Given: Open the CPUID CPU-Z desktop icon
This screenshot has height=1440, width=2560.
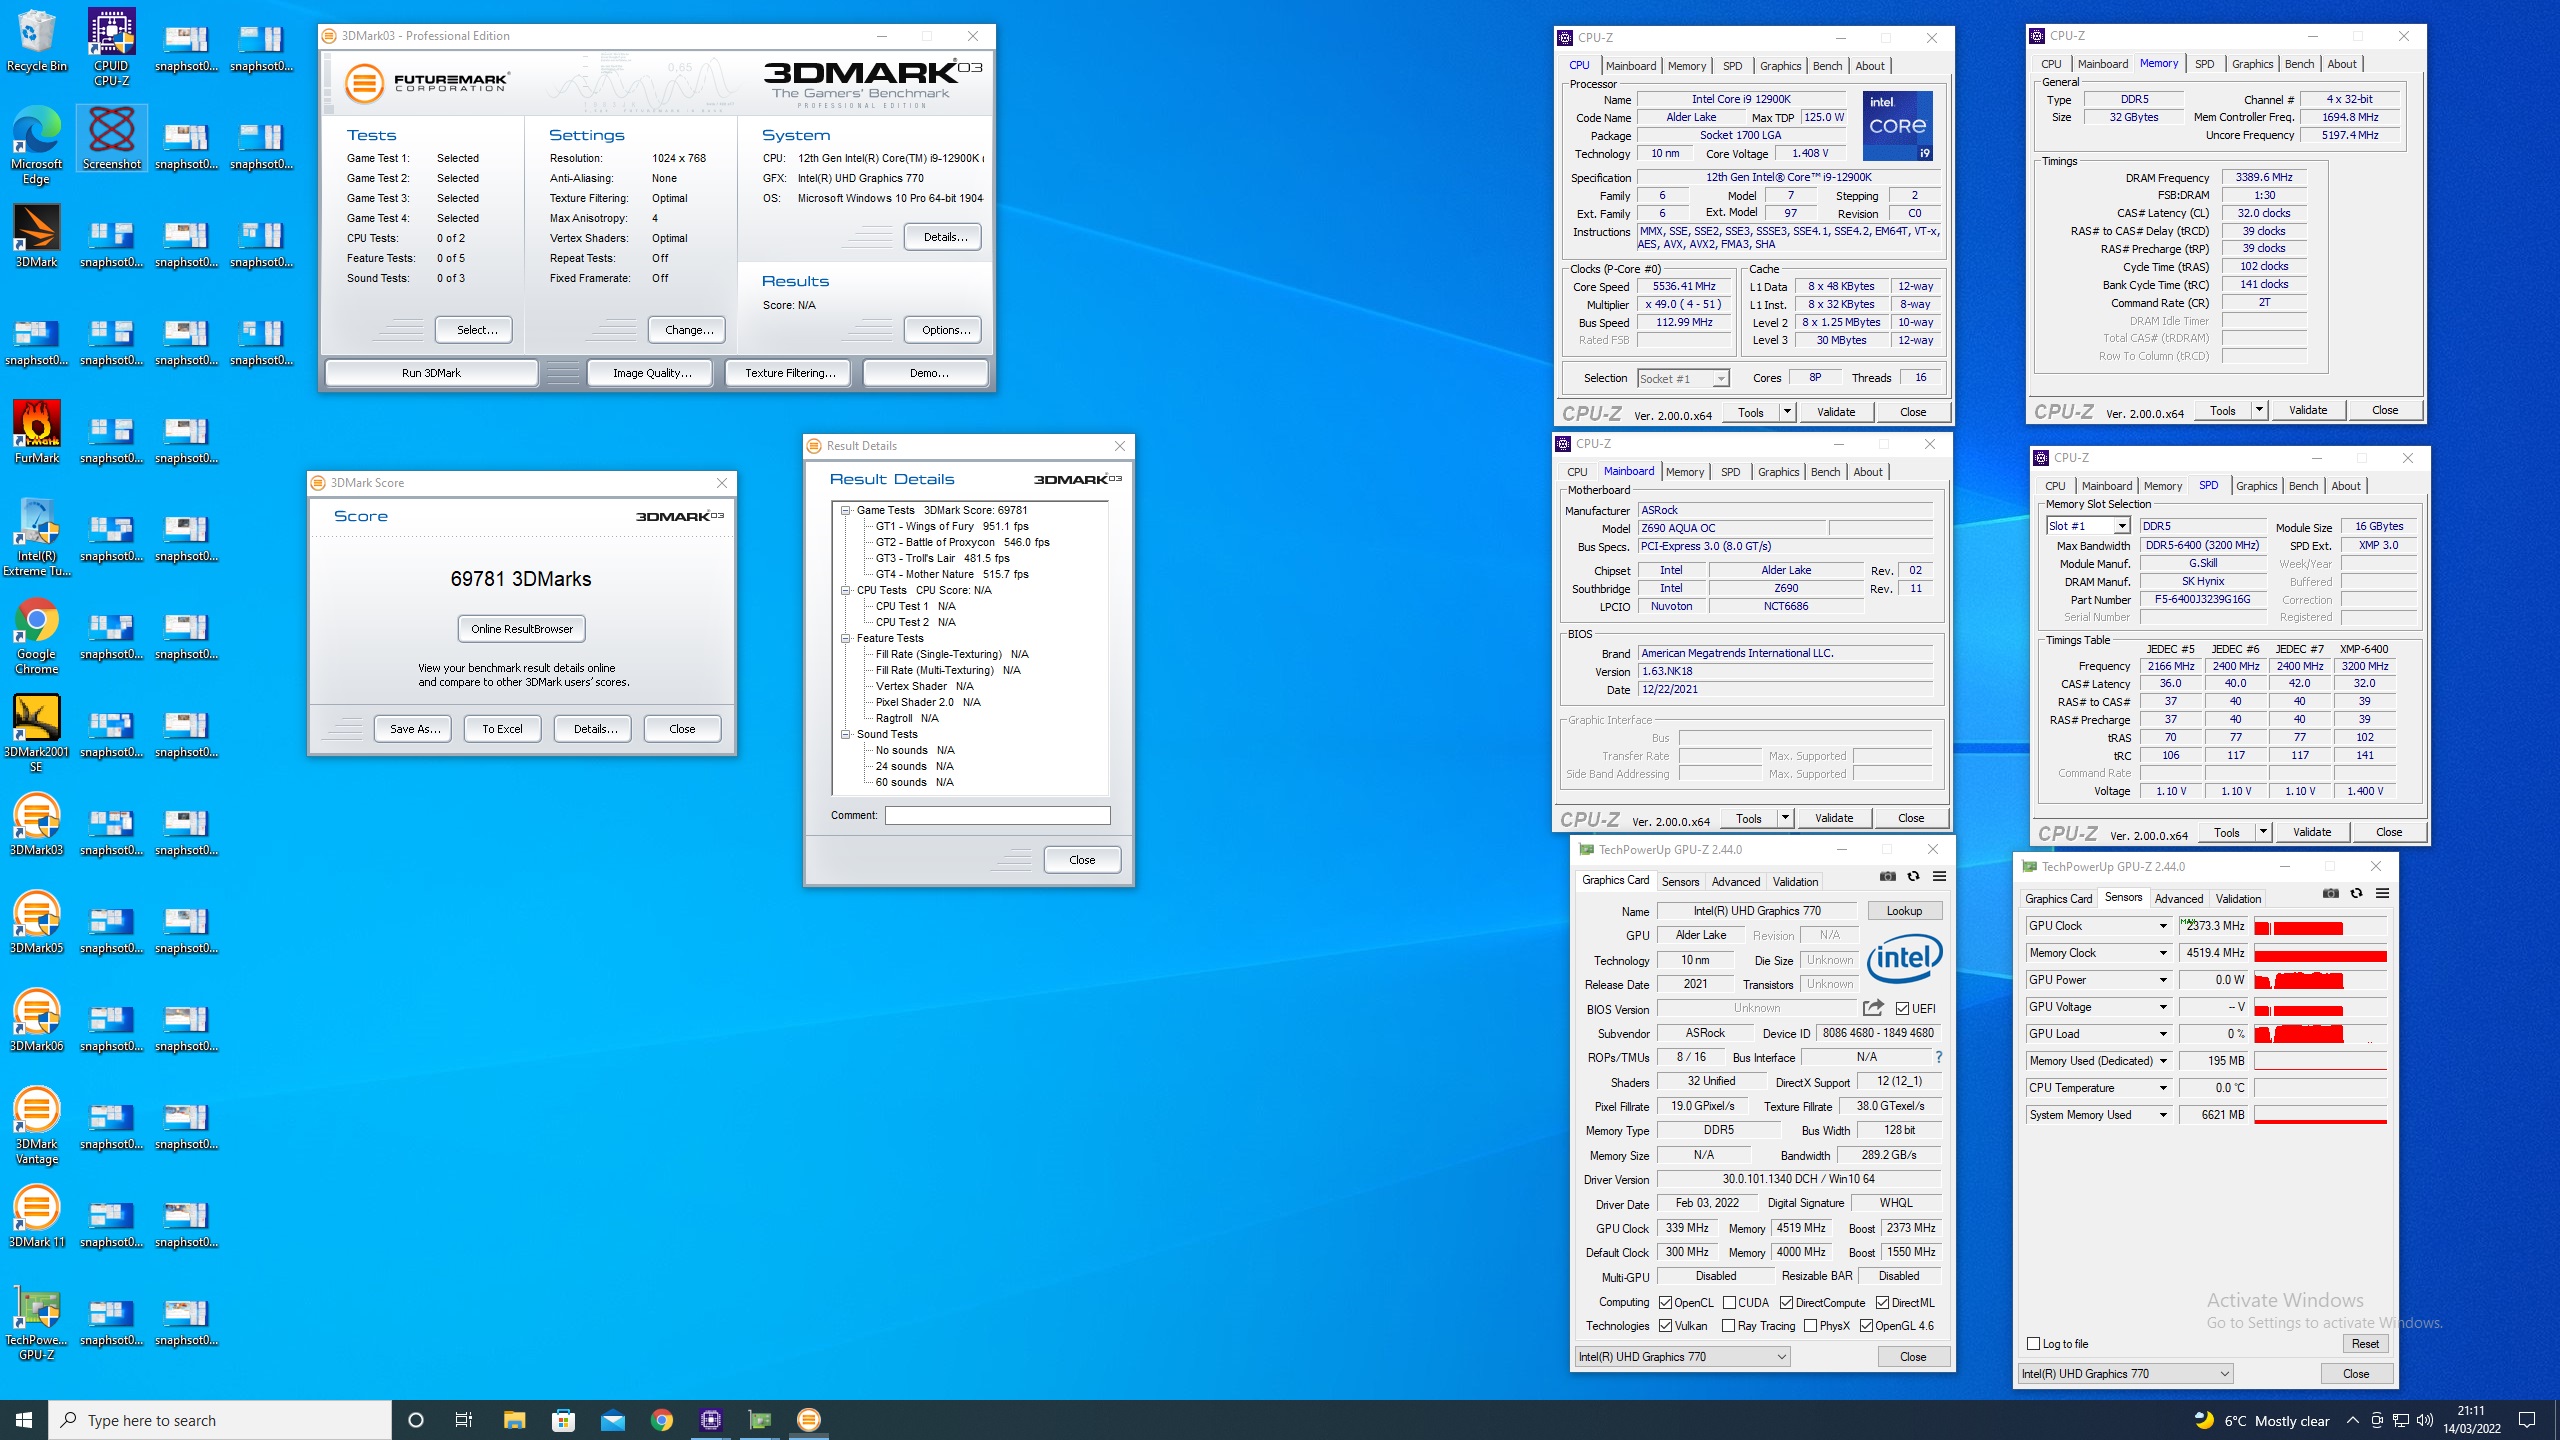Looking at the screenshot, I should pos(111,48).
